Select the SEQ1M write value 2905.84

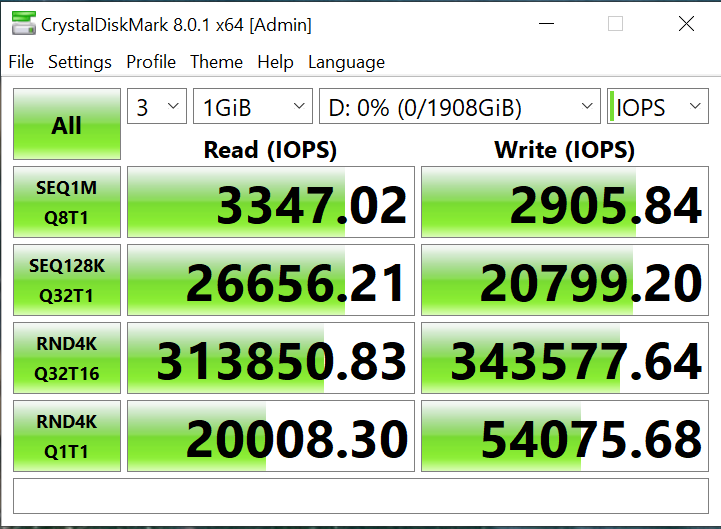click(x=565, y=202)
